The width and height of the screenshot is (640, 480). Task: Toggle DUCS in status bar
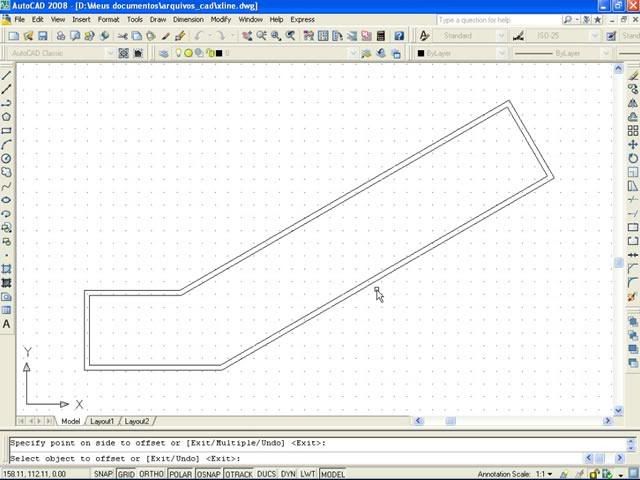click(267, 474)
